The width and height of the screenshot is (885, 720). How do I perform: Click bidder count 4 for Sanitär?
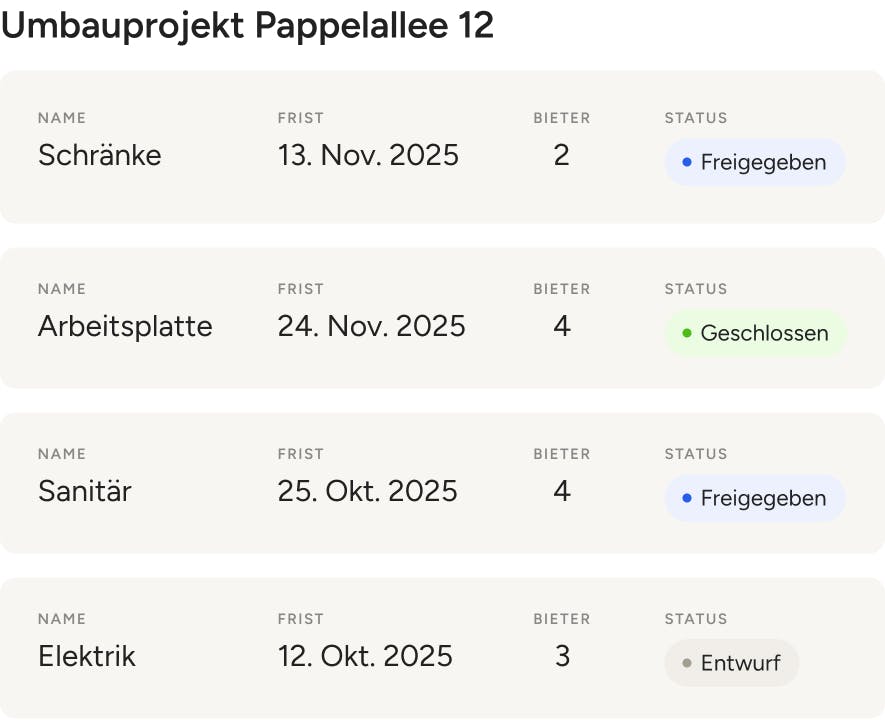pyautogui.click(x=562, y=491)
